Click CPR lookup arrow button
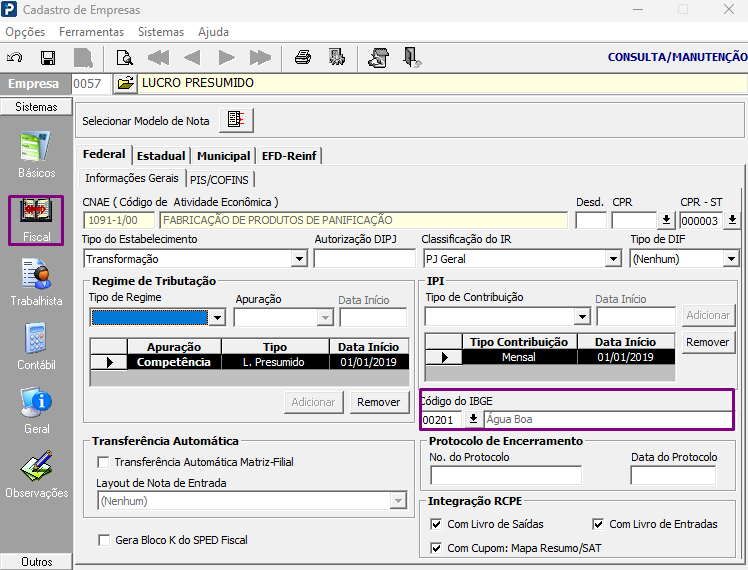748x570 pixels. coord(666,220)
